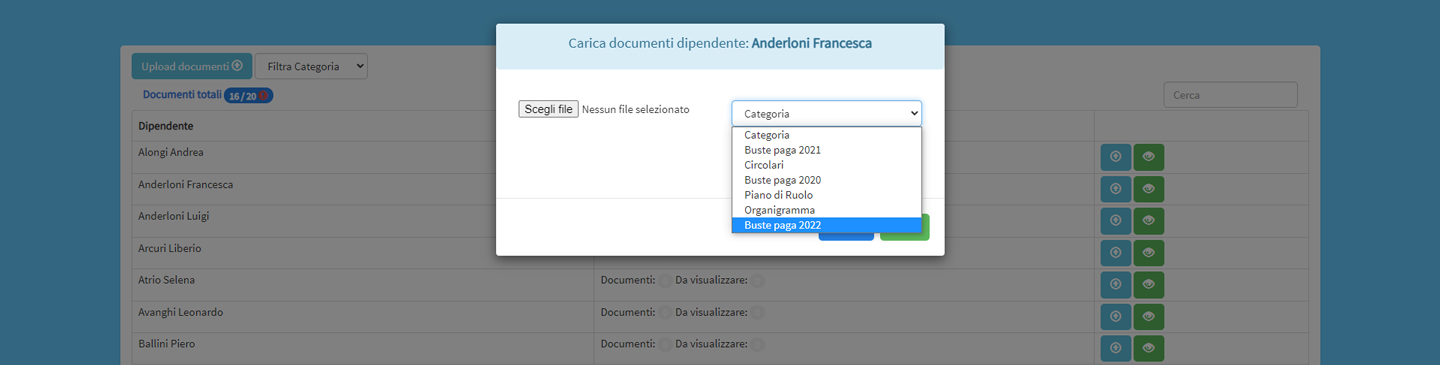This screenshot has width=1440, height=365.
Task: Click eye icon for Ballini Piero row
Action: coord(1149,349)
